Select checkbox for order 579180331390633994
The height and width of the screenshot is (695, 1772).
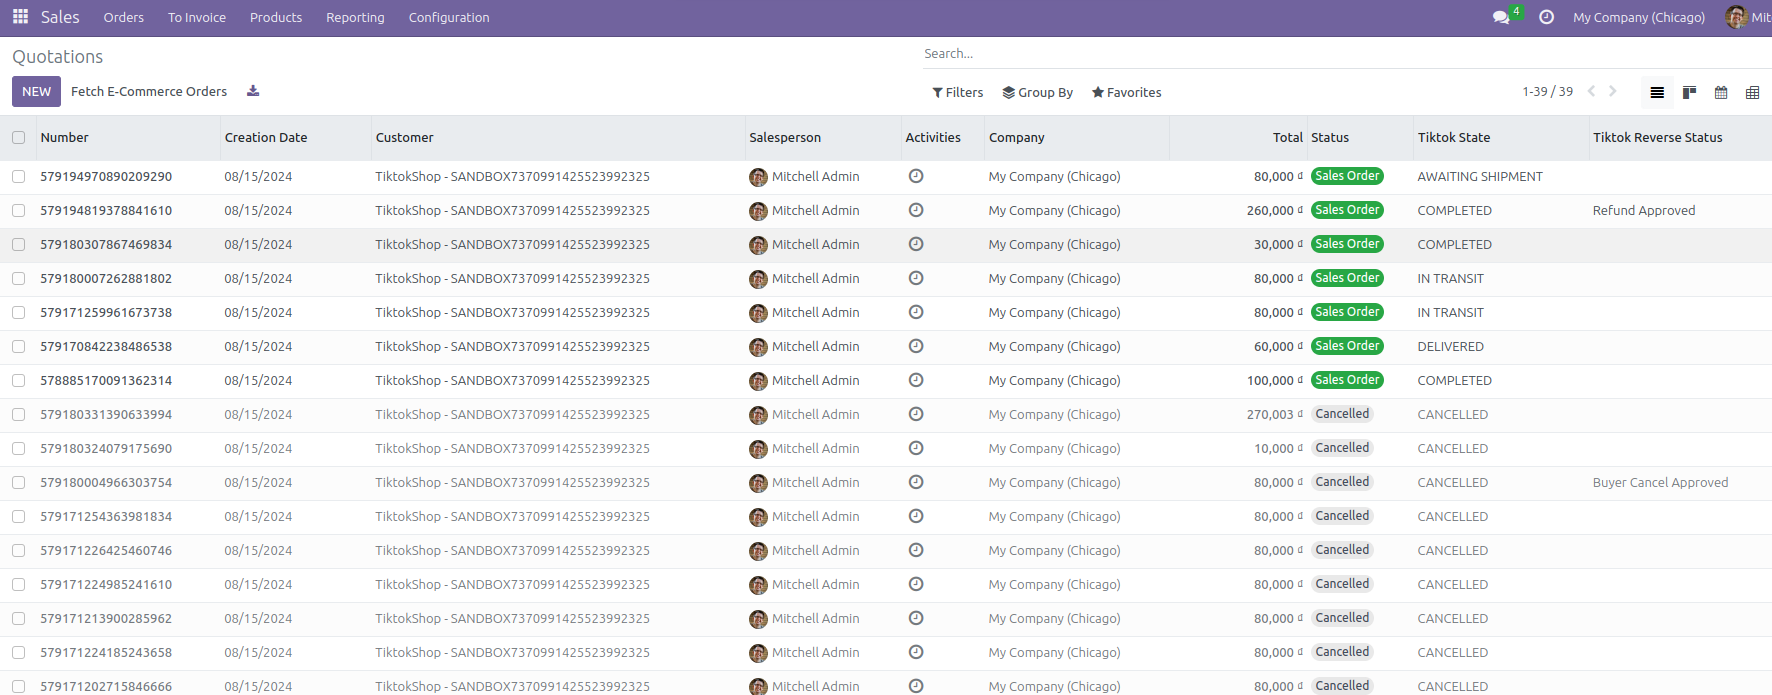[19, 415]
